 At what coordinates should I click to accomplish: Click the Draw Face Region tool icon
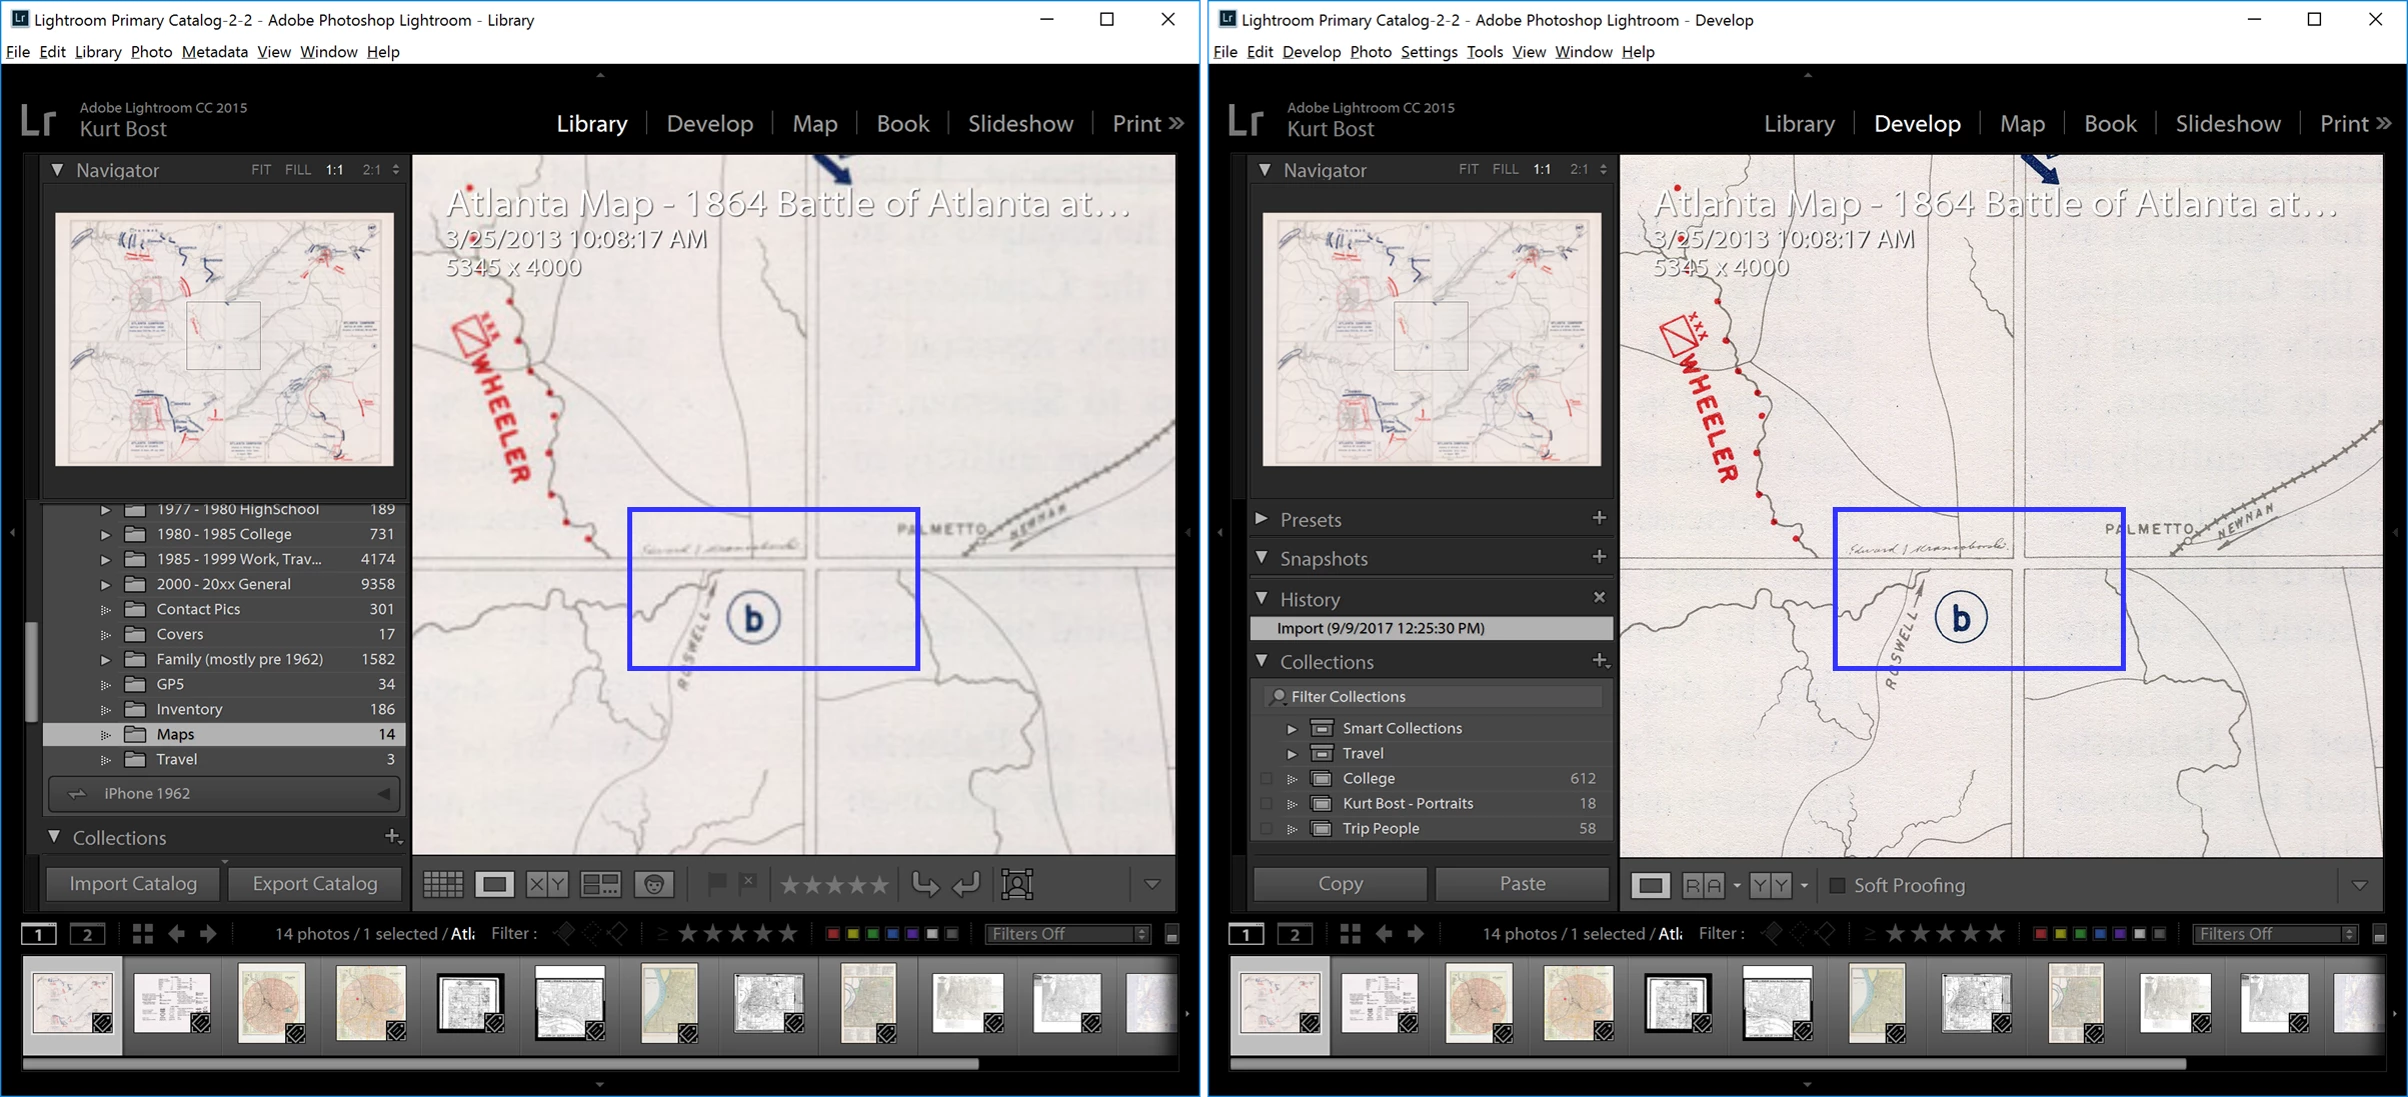click(1017, 884)
